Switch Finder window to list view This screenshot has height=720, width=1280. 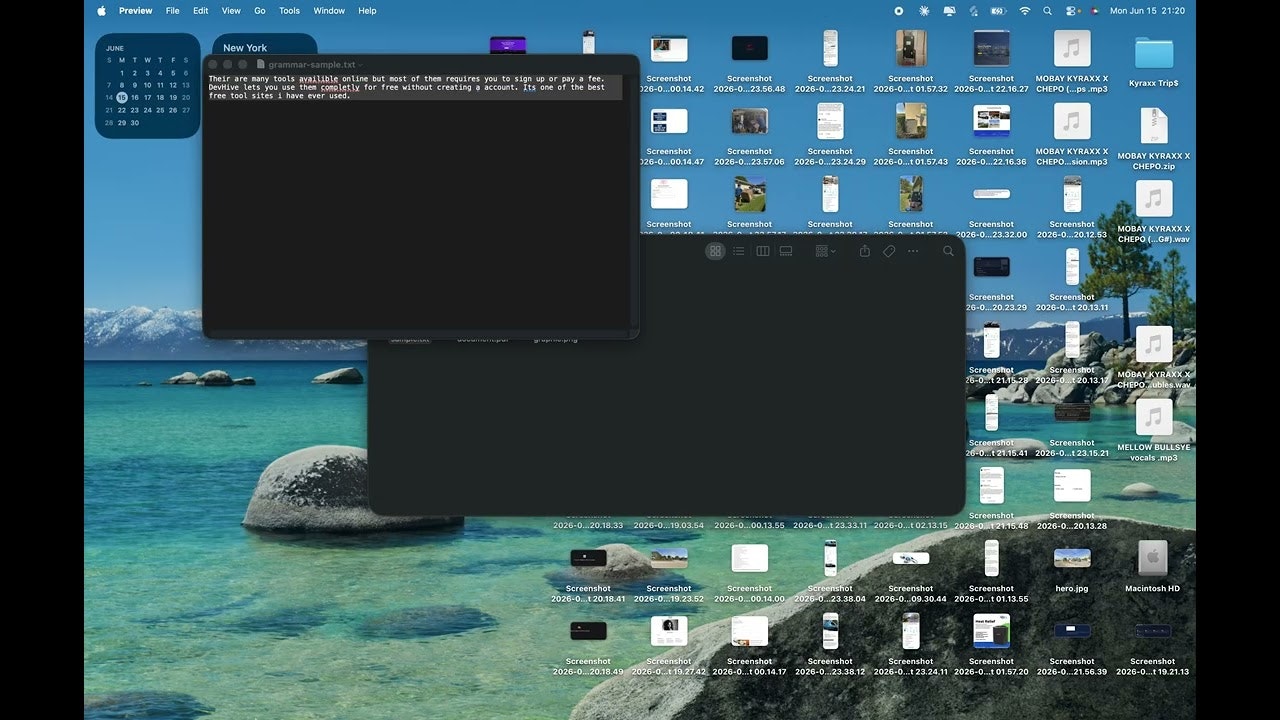point(739,251)
